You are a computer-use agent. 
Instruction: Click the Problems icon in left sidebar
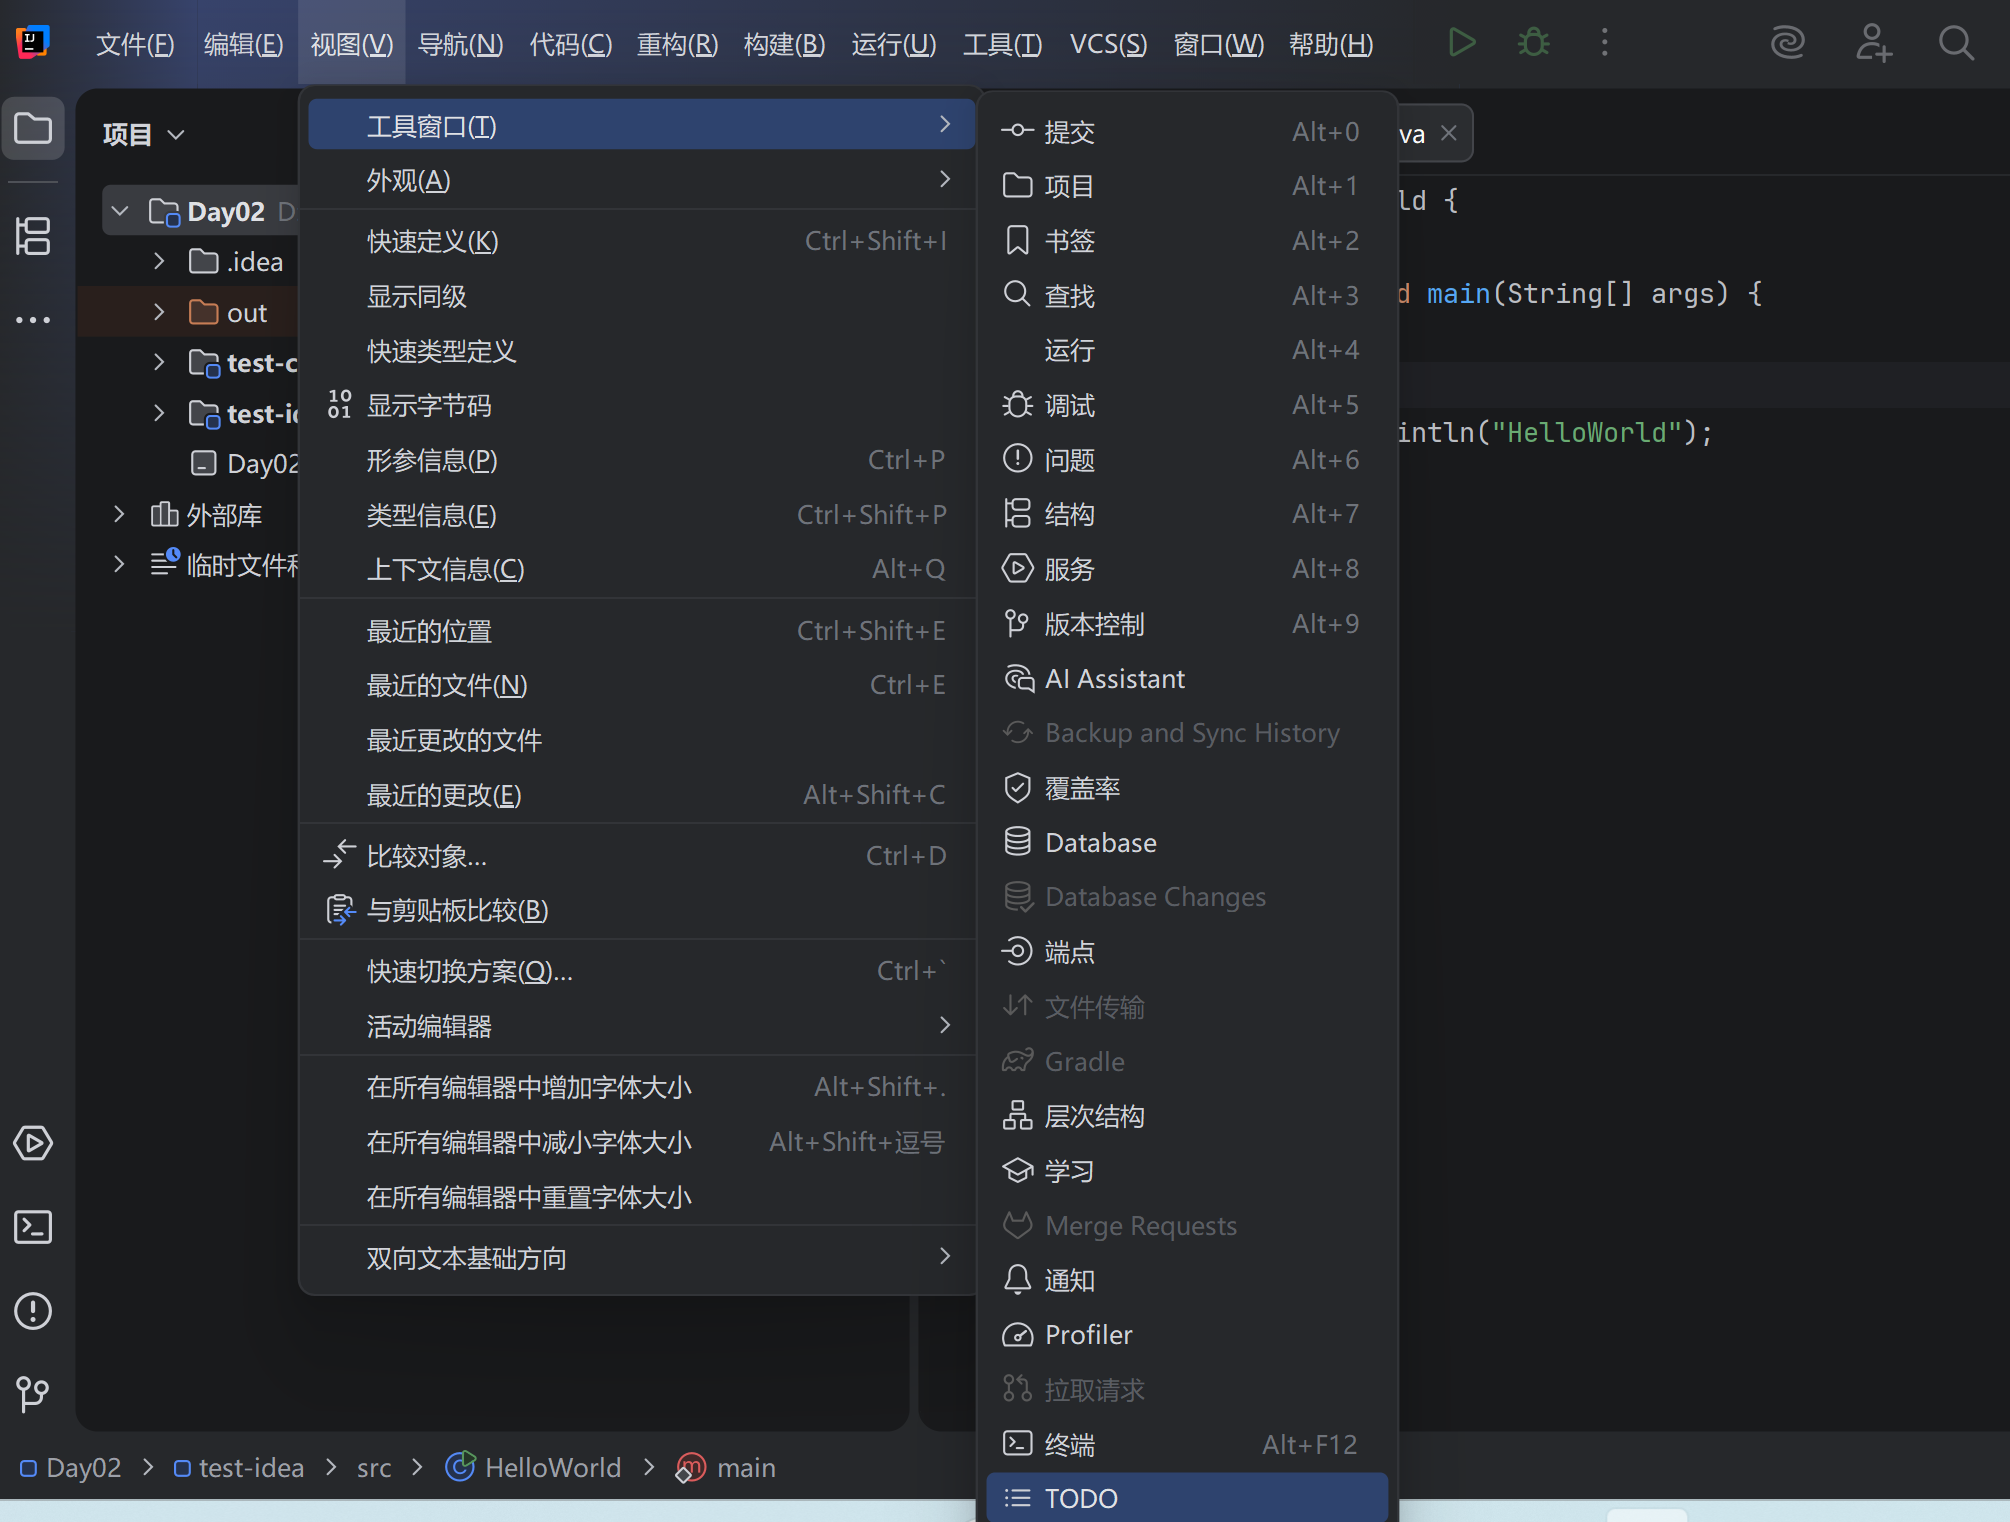[33, 1311]
